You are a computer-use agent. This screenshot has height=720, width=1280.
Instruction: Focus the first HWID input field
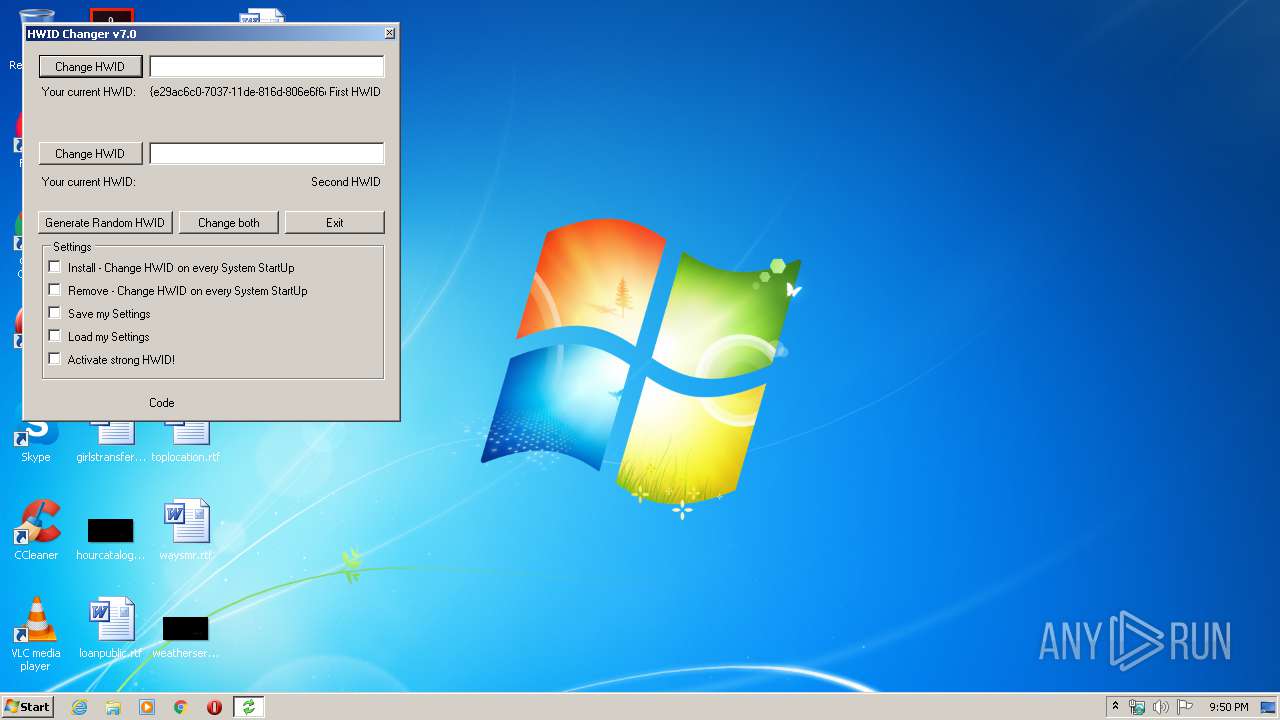(267, 67)
